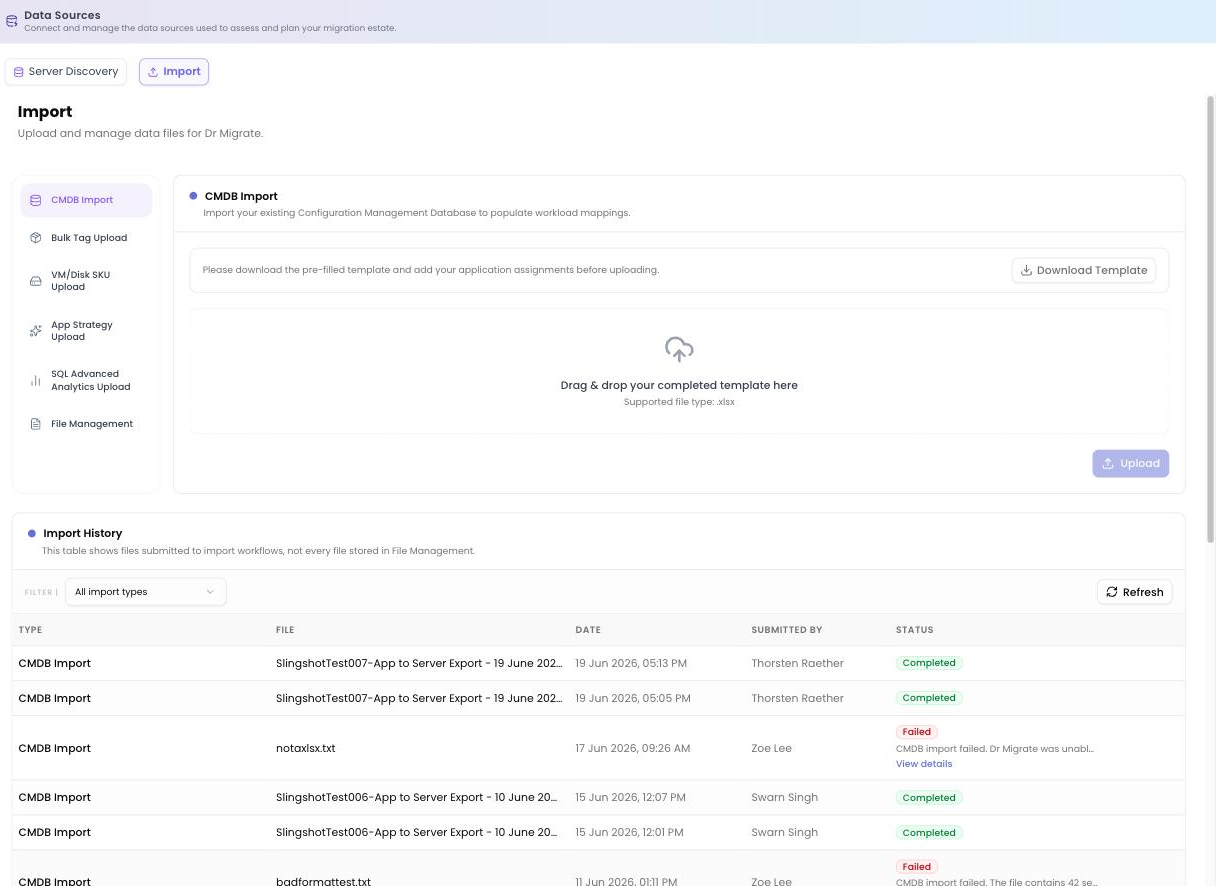
Task: Click Failed status badge for badformattest.txt
Action: click(x=916, y=867)
